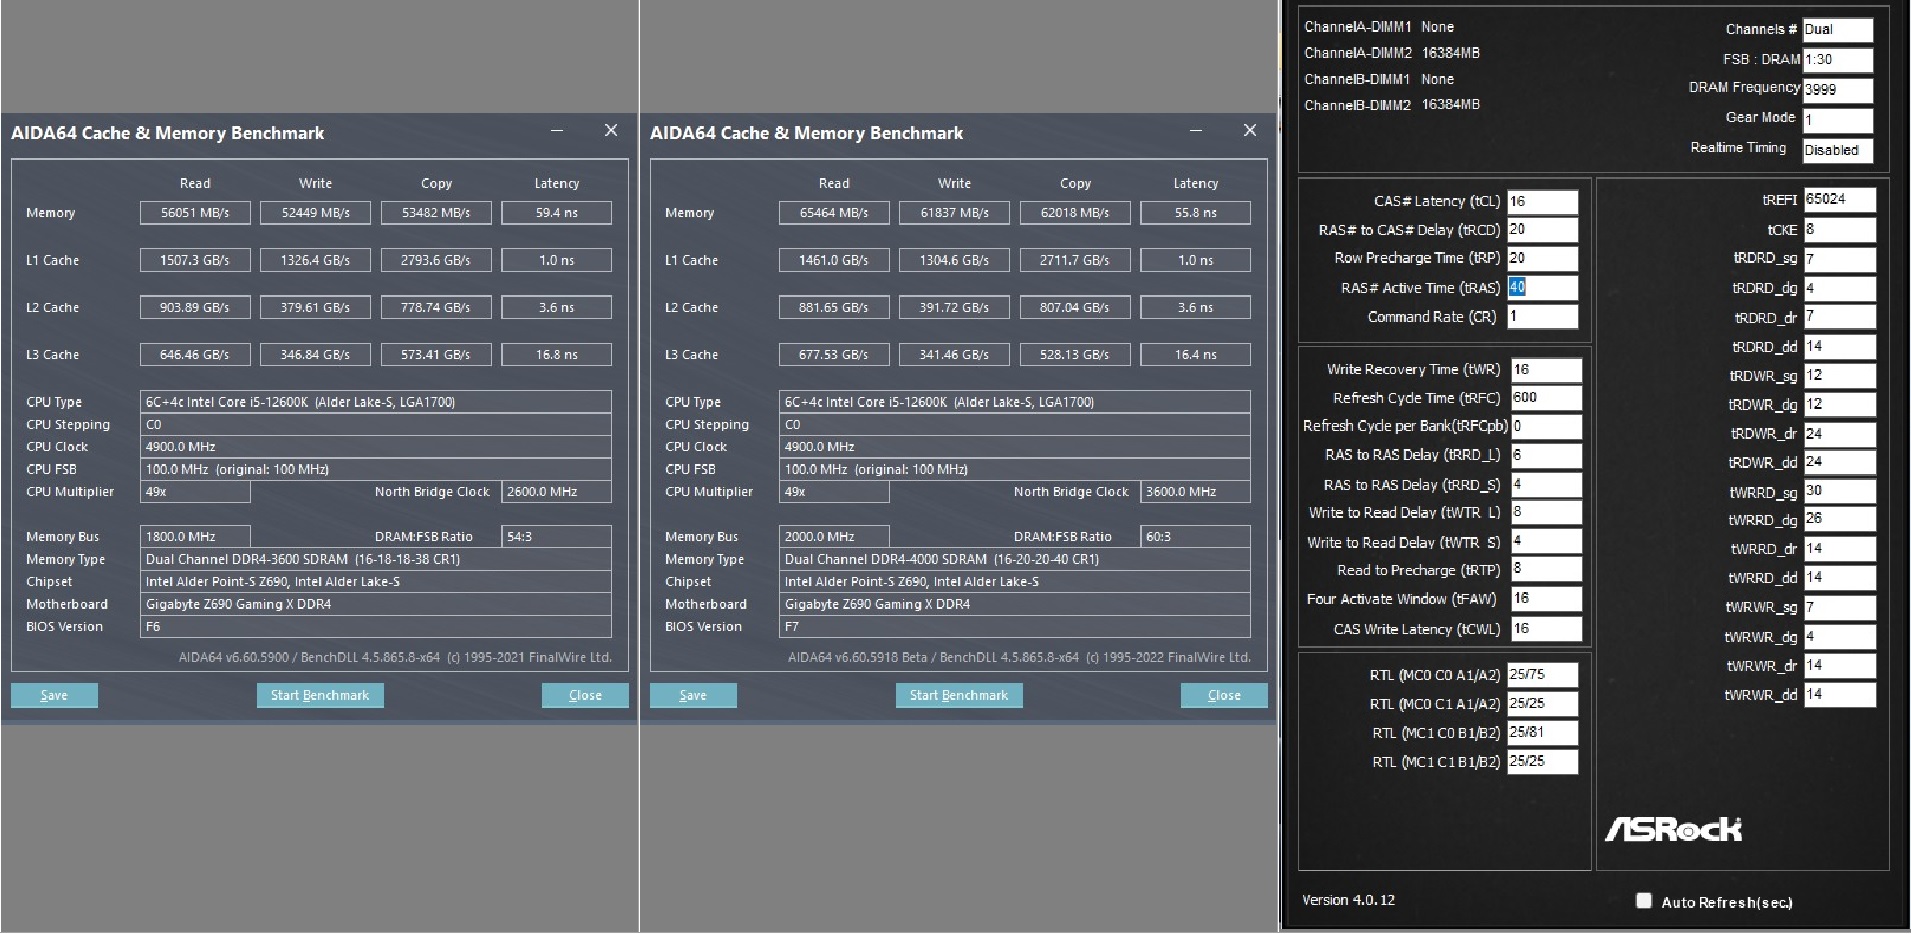
Task: Select the Memory Latency value 59.4 ns
Action: pyautogui.click(x=556, y=213)
